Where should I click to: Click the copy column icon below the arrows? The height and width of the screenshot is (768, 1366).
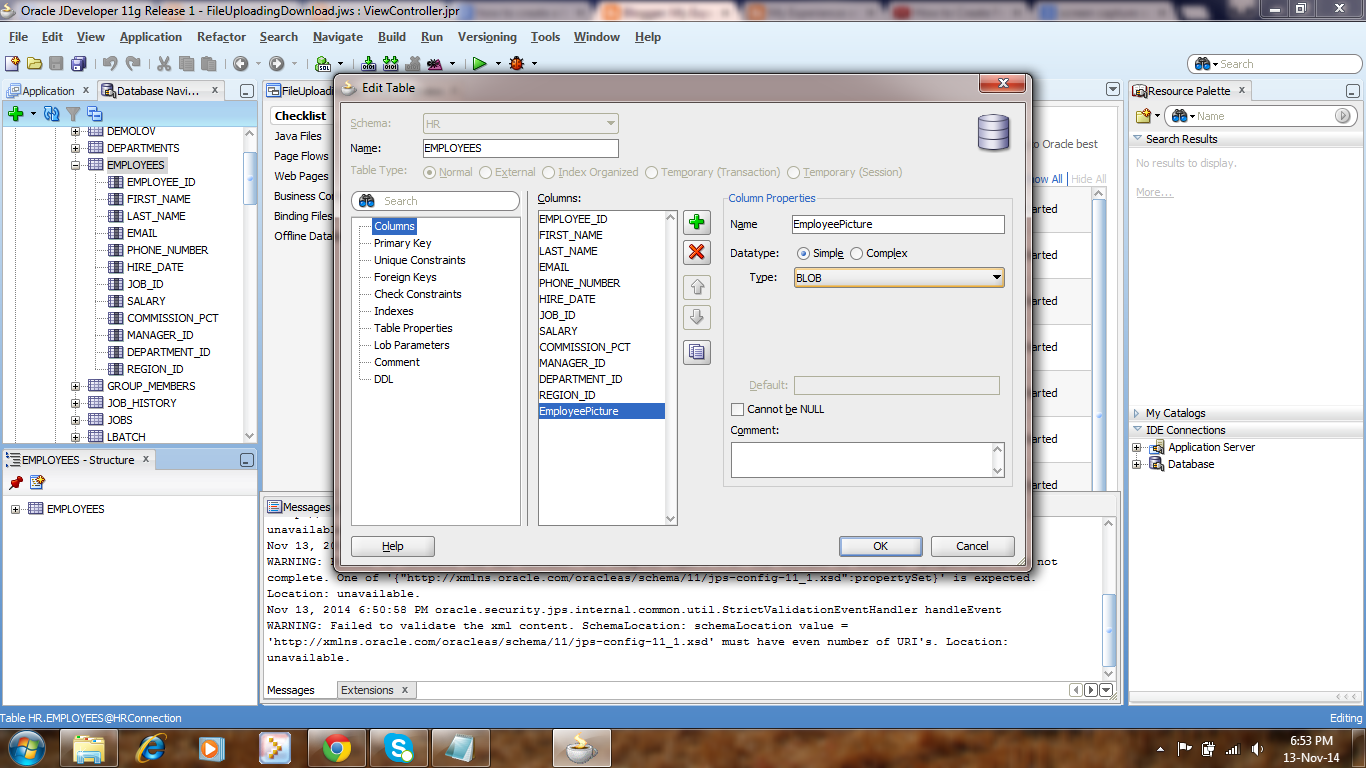click(697, 352)
